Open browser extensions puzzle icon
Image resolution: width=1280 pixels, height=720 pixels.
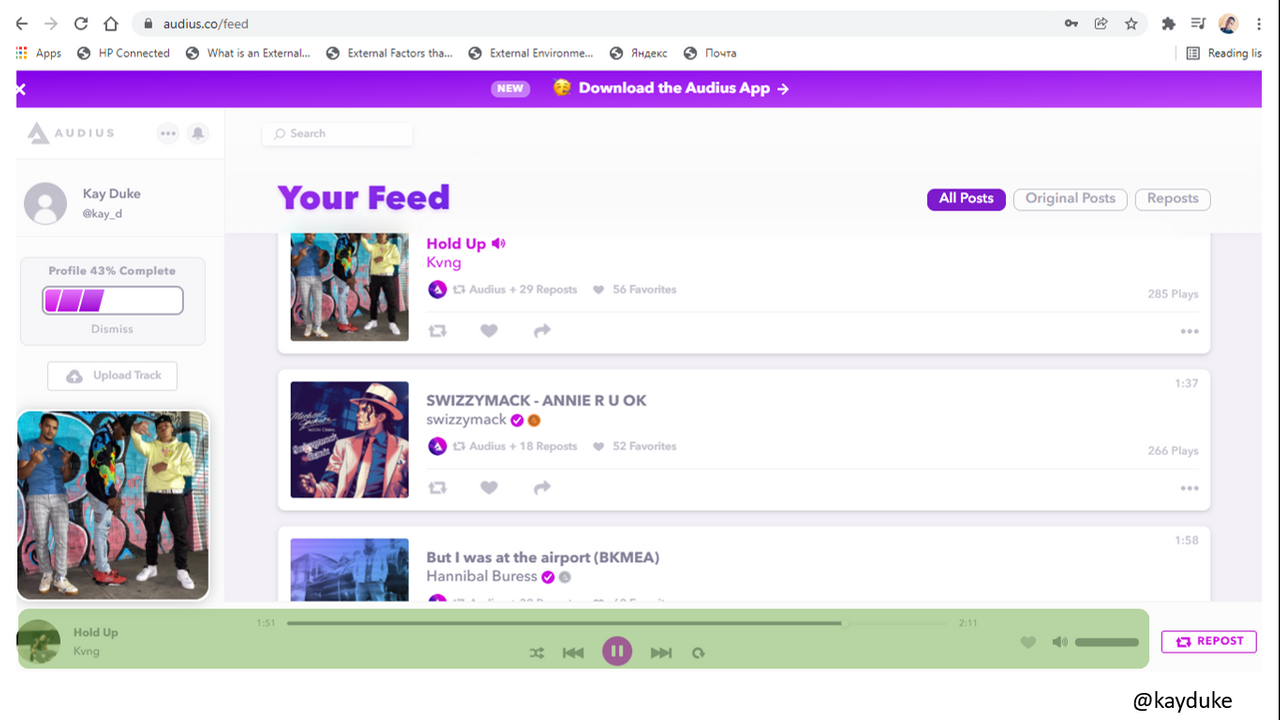1168,23
